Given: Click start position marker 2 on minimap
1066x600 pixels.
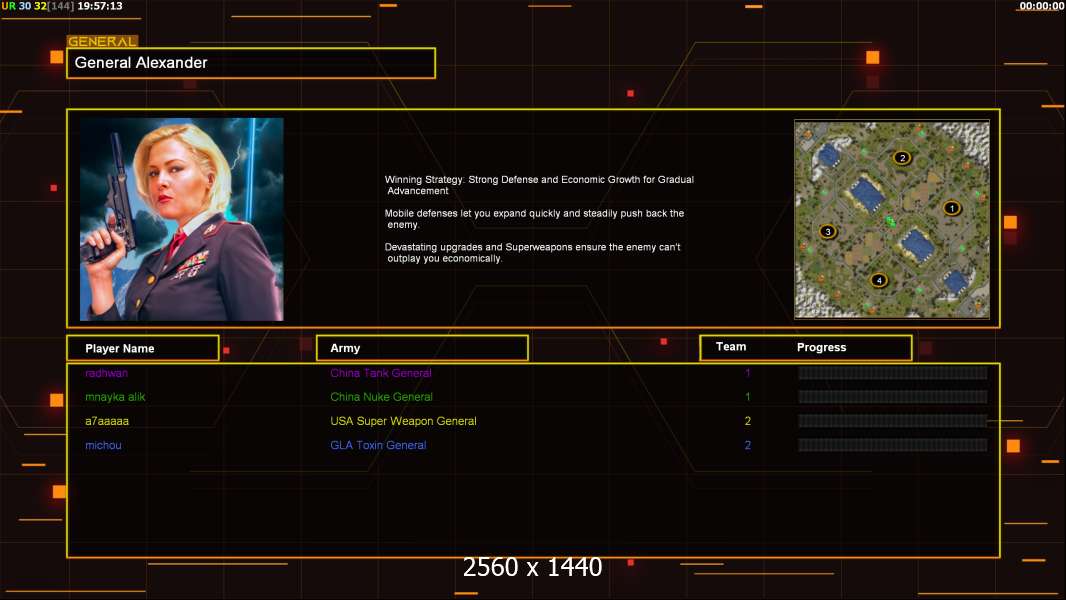Looking at the screenshot, I should click(x=902, y=158).
